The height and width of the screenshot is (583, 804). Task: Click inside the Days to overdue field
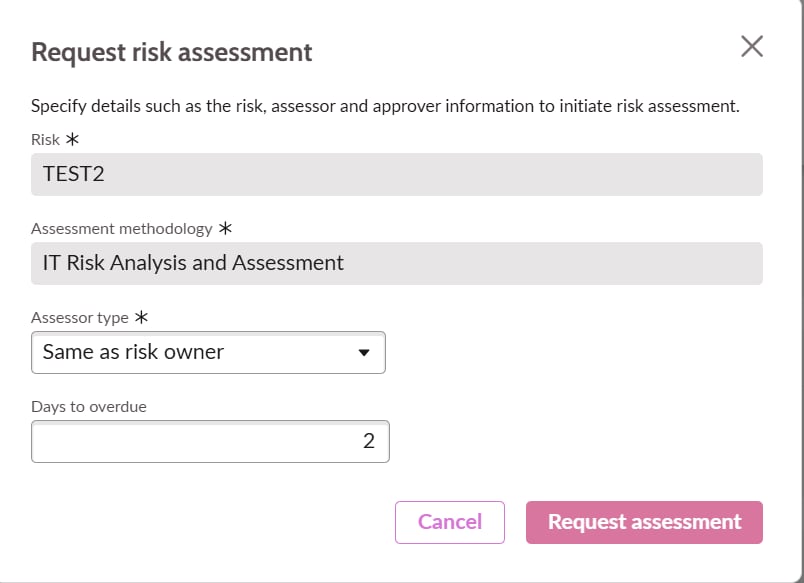point(210,440)
